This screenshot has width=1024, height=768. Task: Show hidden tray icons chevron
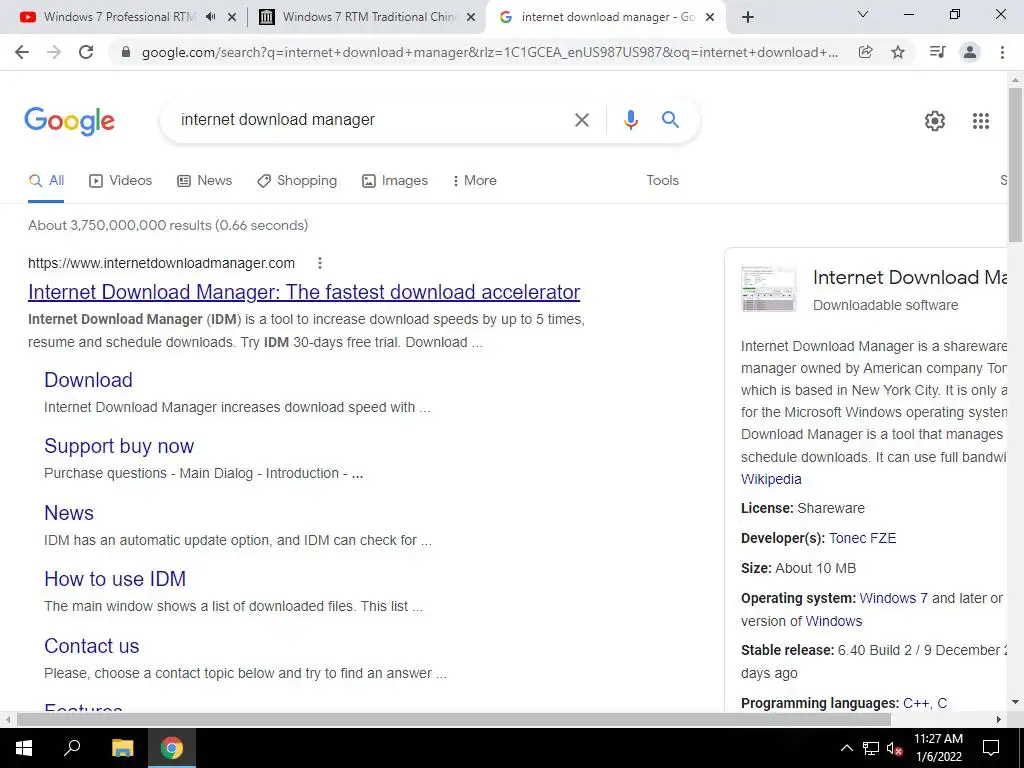(x=846, y=748)
